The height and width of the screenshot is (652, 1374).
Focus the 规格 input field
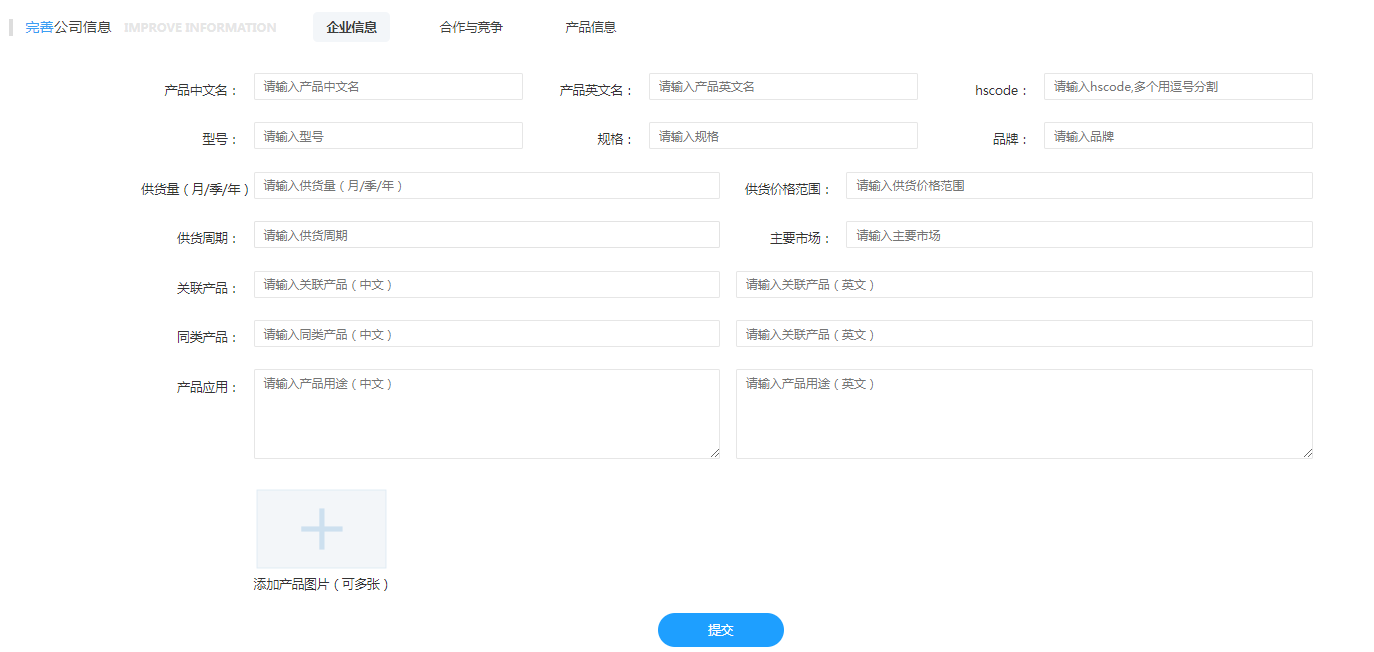(x=783, y=136)
